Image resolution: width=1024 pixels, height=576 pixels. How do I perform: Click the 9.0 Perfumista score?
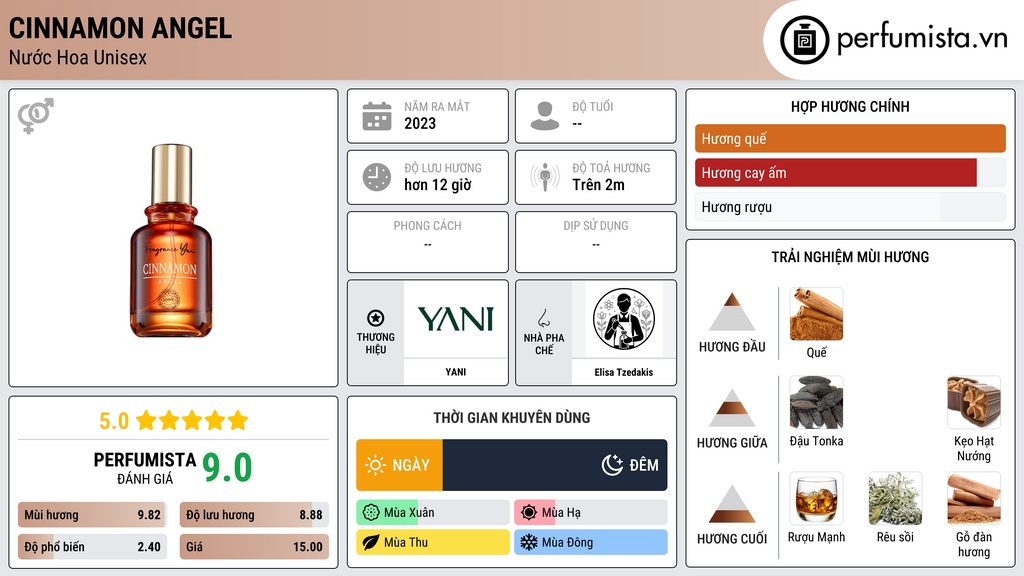[x=227, y=468]
